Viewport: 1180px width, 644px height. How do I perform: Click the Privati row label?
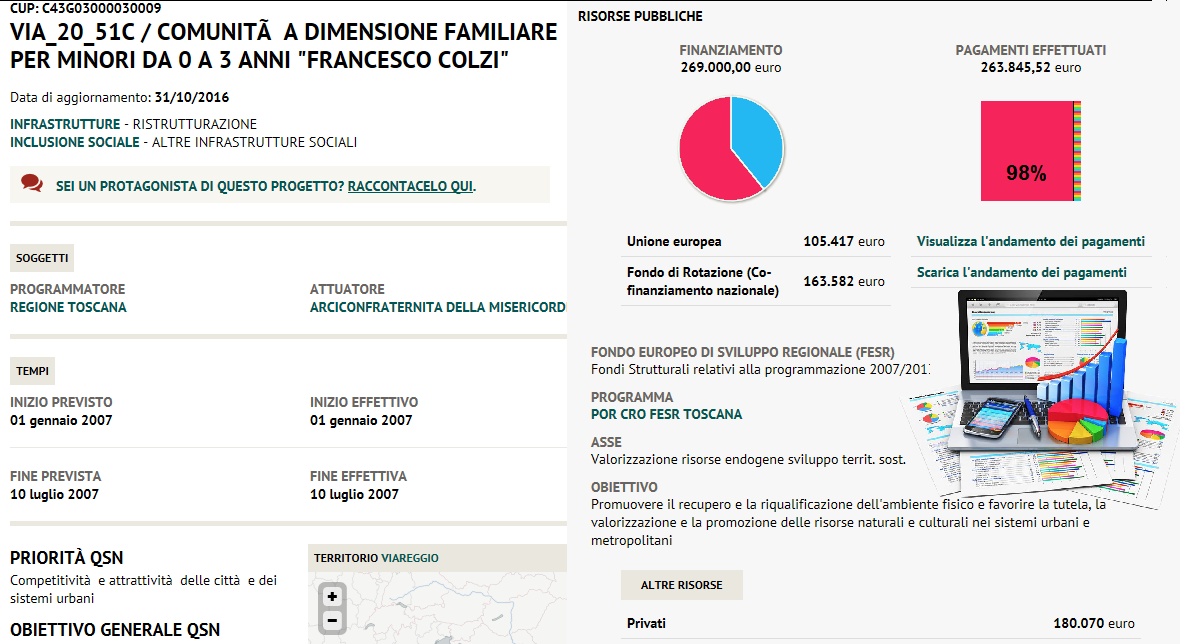[x=646, y=623]
